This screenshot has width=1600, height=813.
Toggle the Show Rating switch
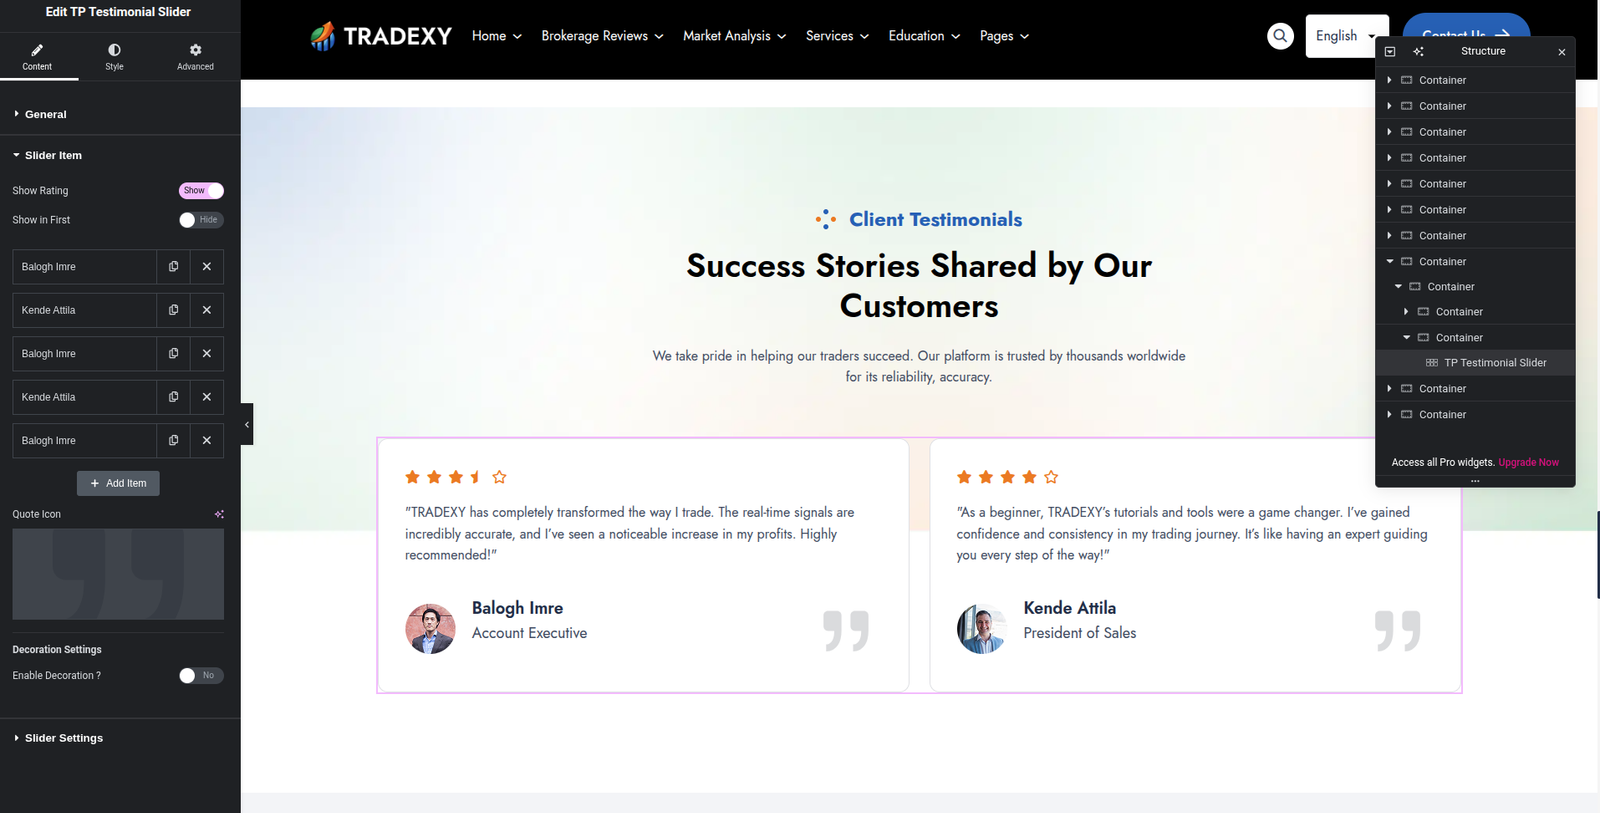(x=201, y=190)
